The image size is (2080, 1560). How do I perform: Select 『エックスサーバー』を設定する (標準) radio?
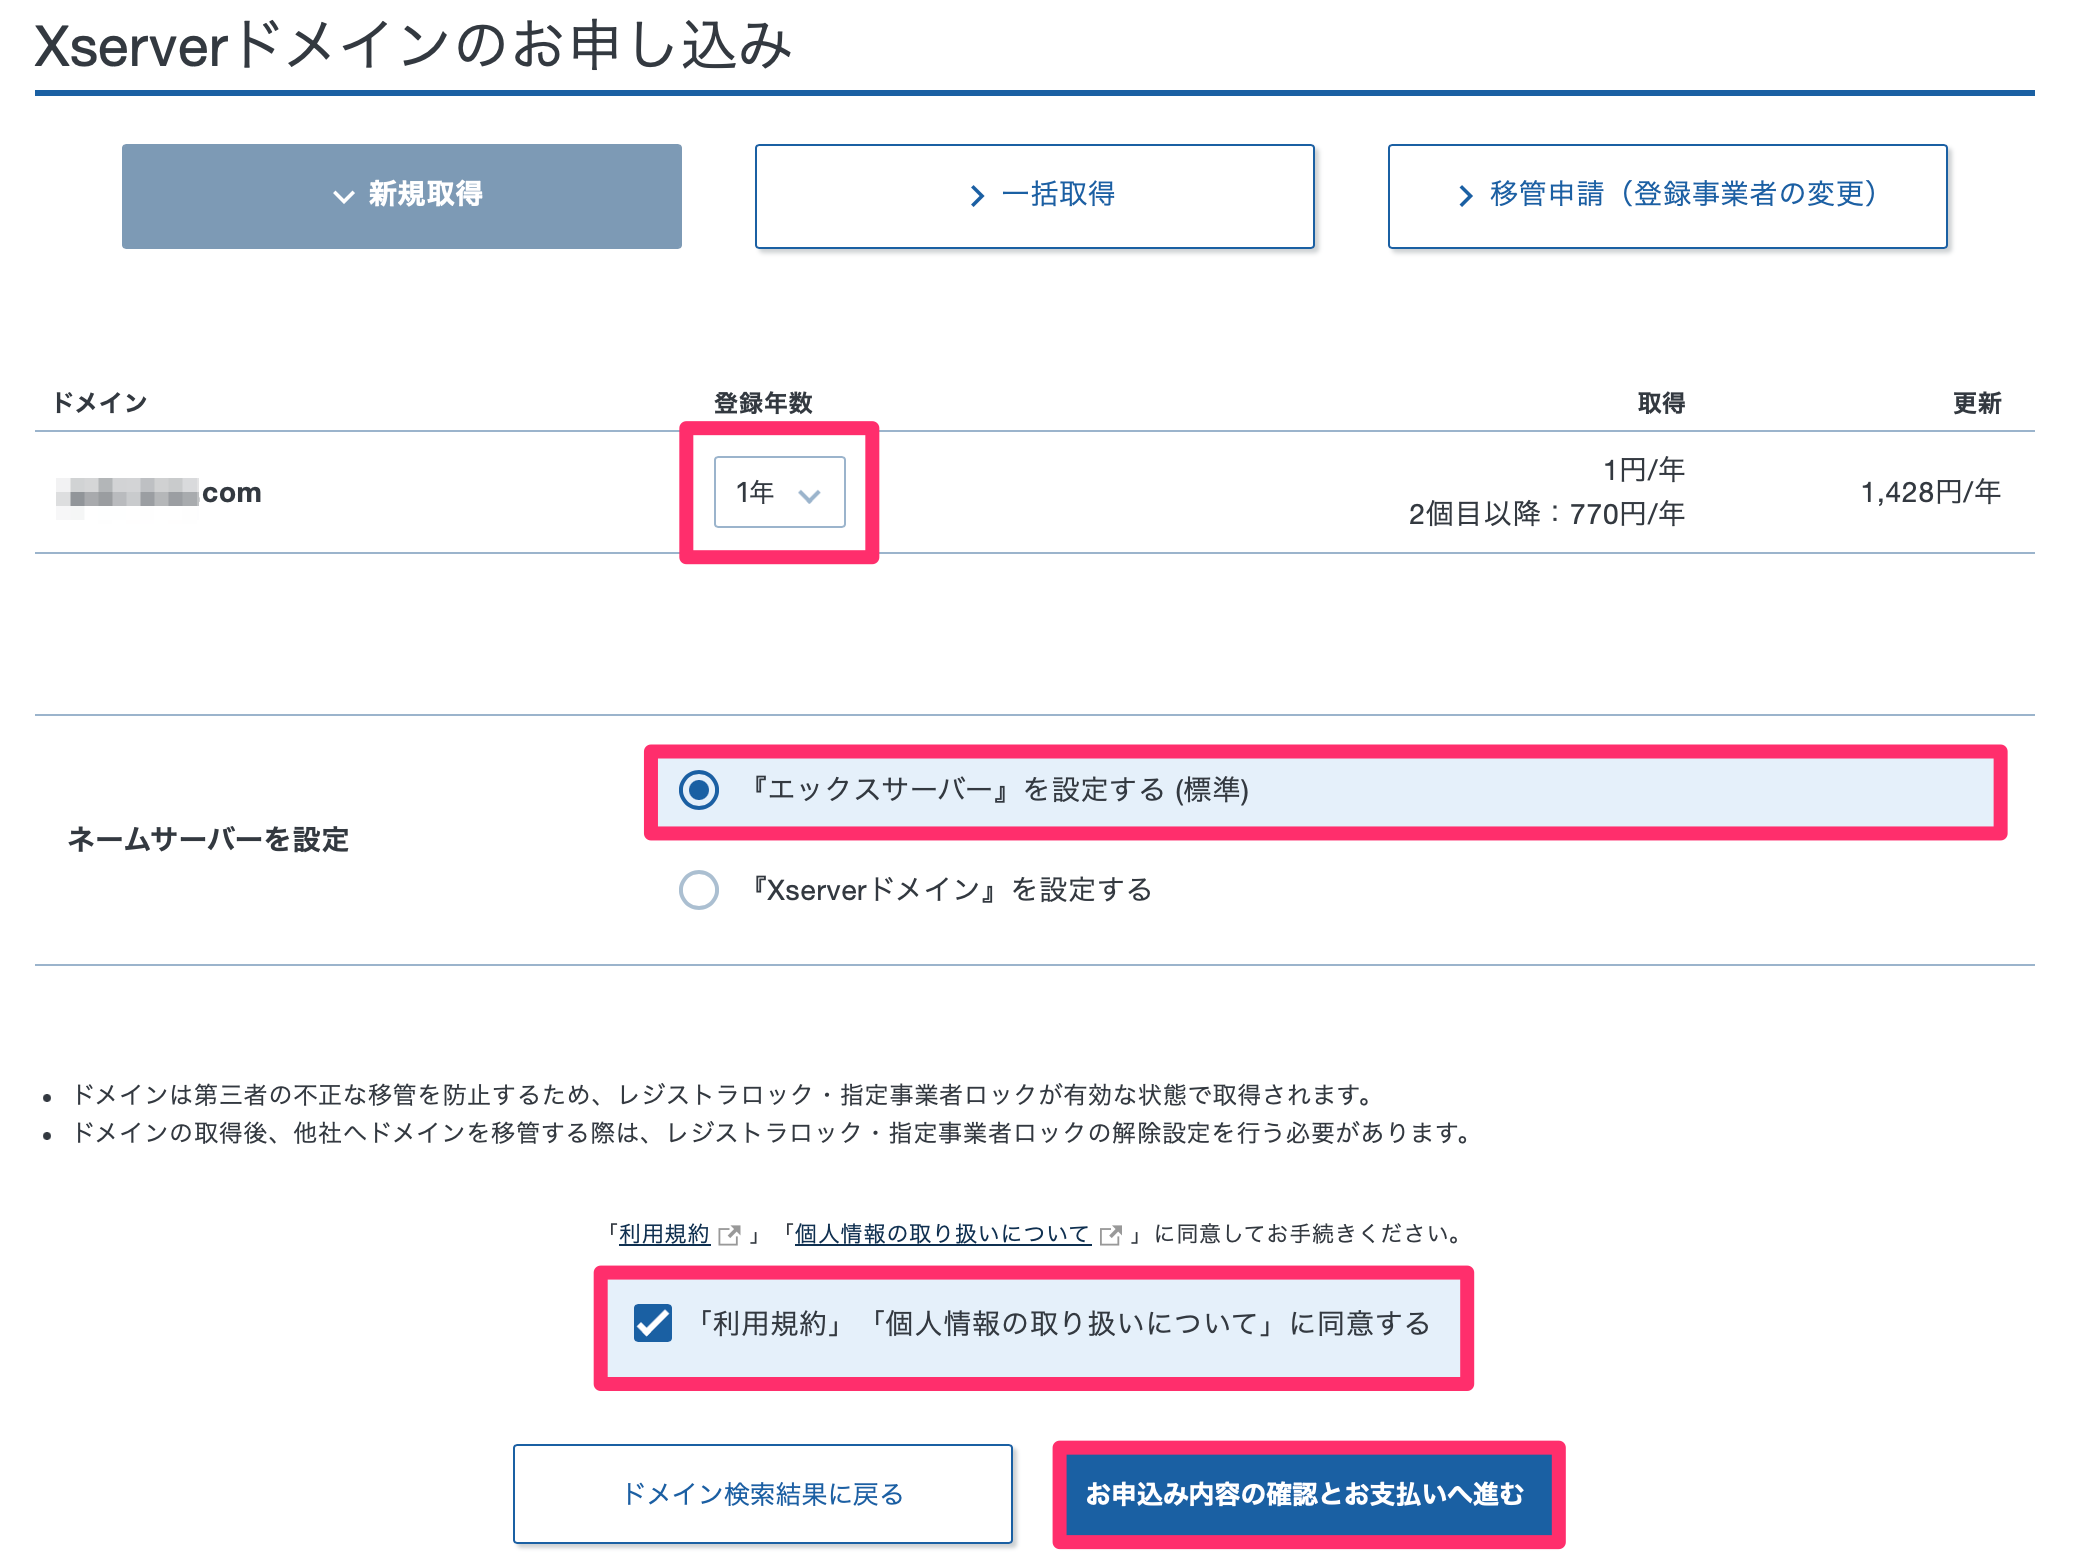pos(699,790)
